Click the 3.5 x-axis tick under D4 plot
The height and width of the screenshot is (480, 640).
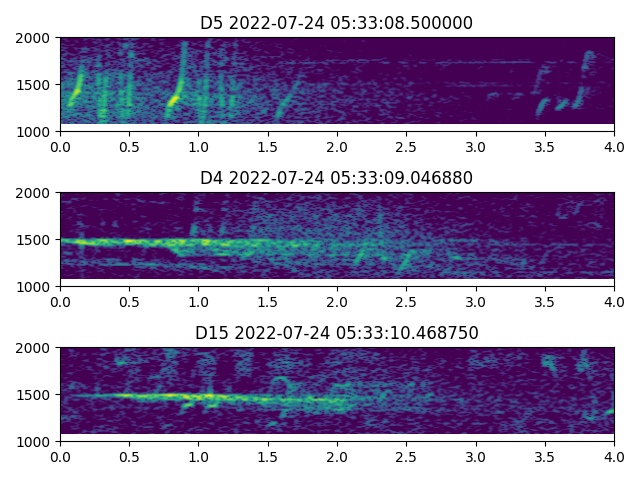click(545, 301)
